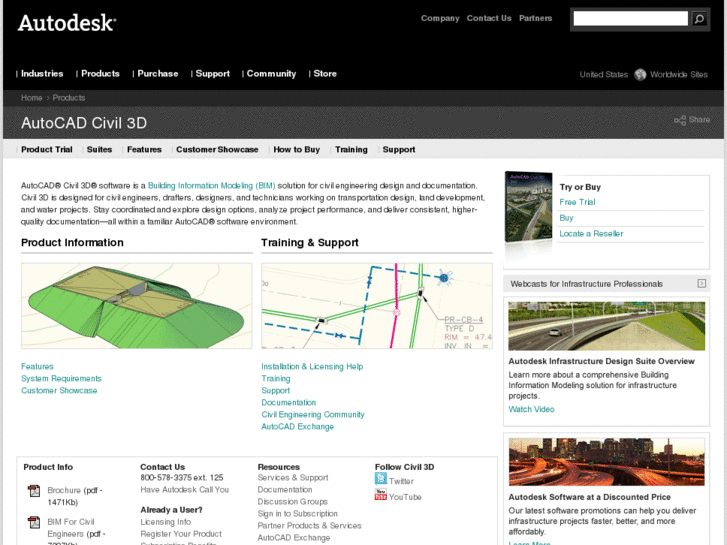Screen dimensions: 727x545
Task: Click the pipe network drawing thumbnail
Action: [376, 306]
